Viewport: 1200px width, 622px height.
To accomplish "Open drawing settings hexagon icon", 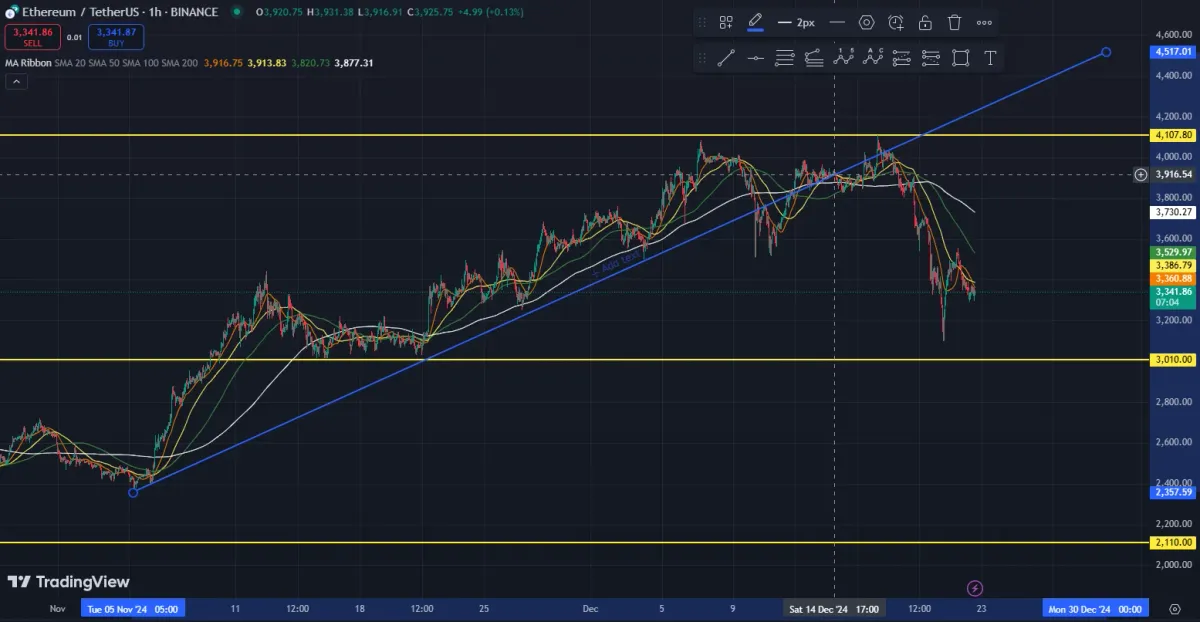I will [x=866, y=22].
